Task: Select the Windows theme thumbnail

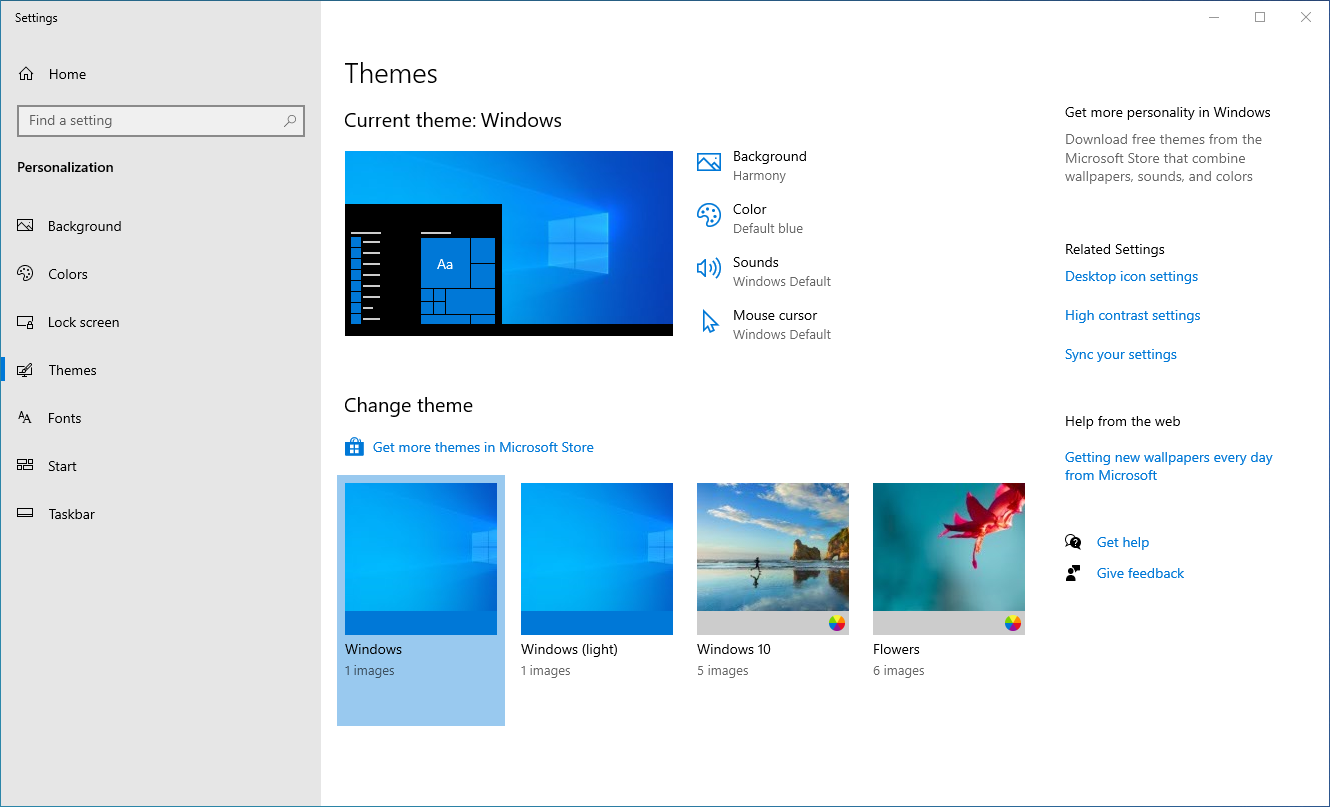Action: click(x=421, y=559)
